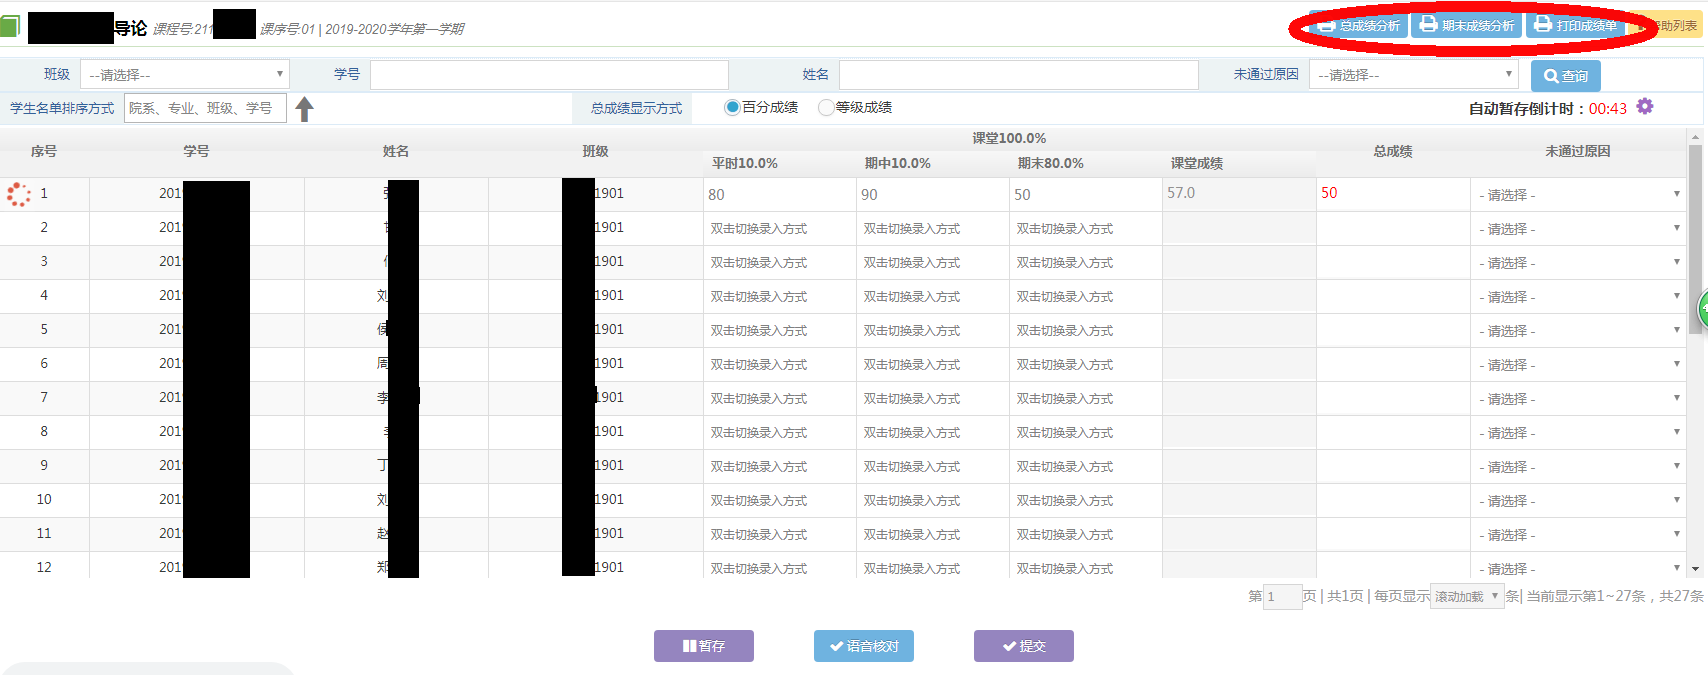Viewport: 1708px width, 675px height.
Task: Click the row 1 loading spinner icon
Action: pos(18,194)
